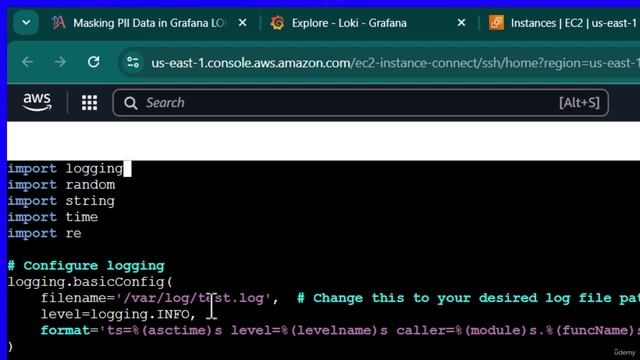Switch to Masking PII Data in Grafana tab
Image resolution: width=640 pixels, height=360 pixels.
click(x=149, y=23)
